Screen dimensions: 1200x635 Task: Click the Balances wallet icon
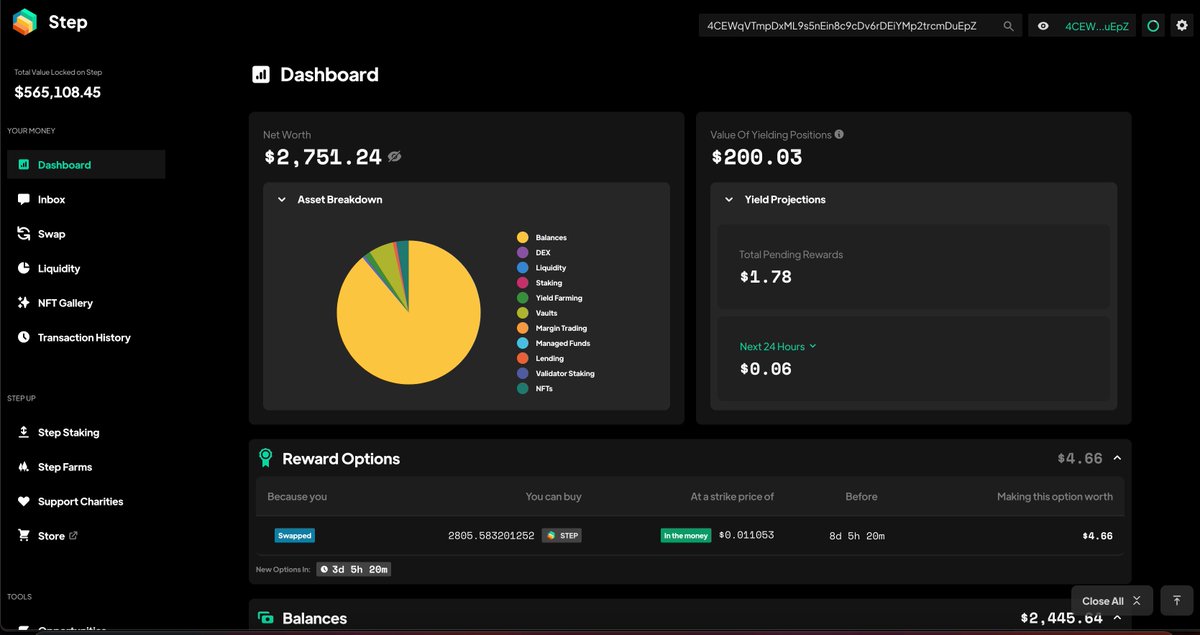[265, 618]
